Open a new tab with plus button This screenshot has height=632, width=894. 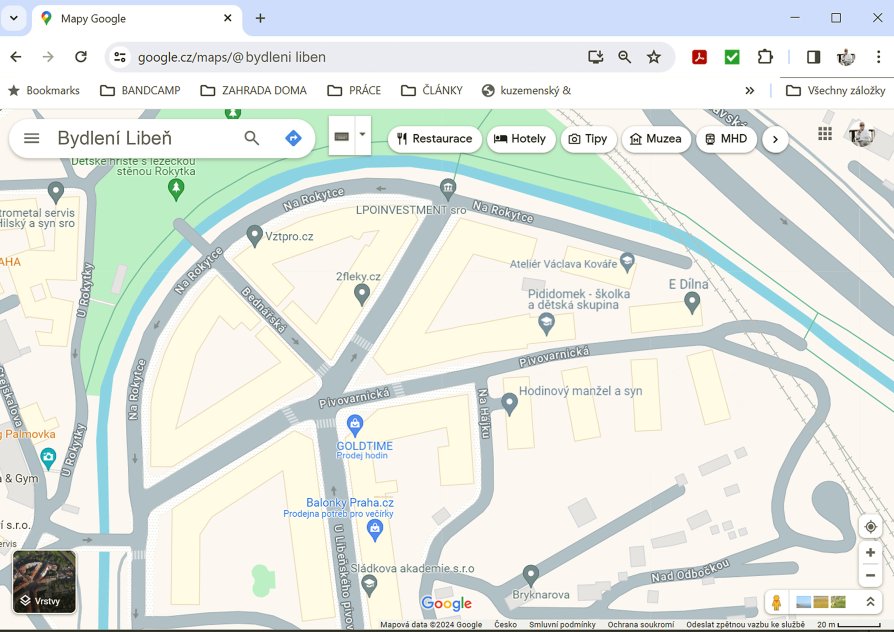260,18
